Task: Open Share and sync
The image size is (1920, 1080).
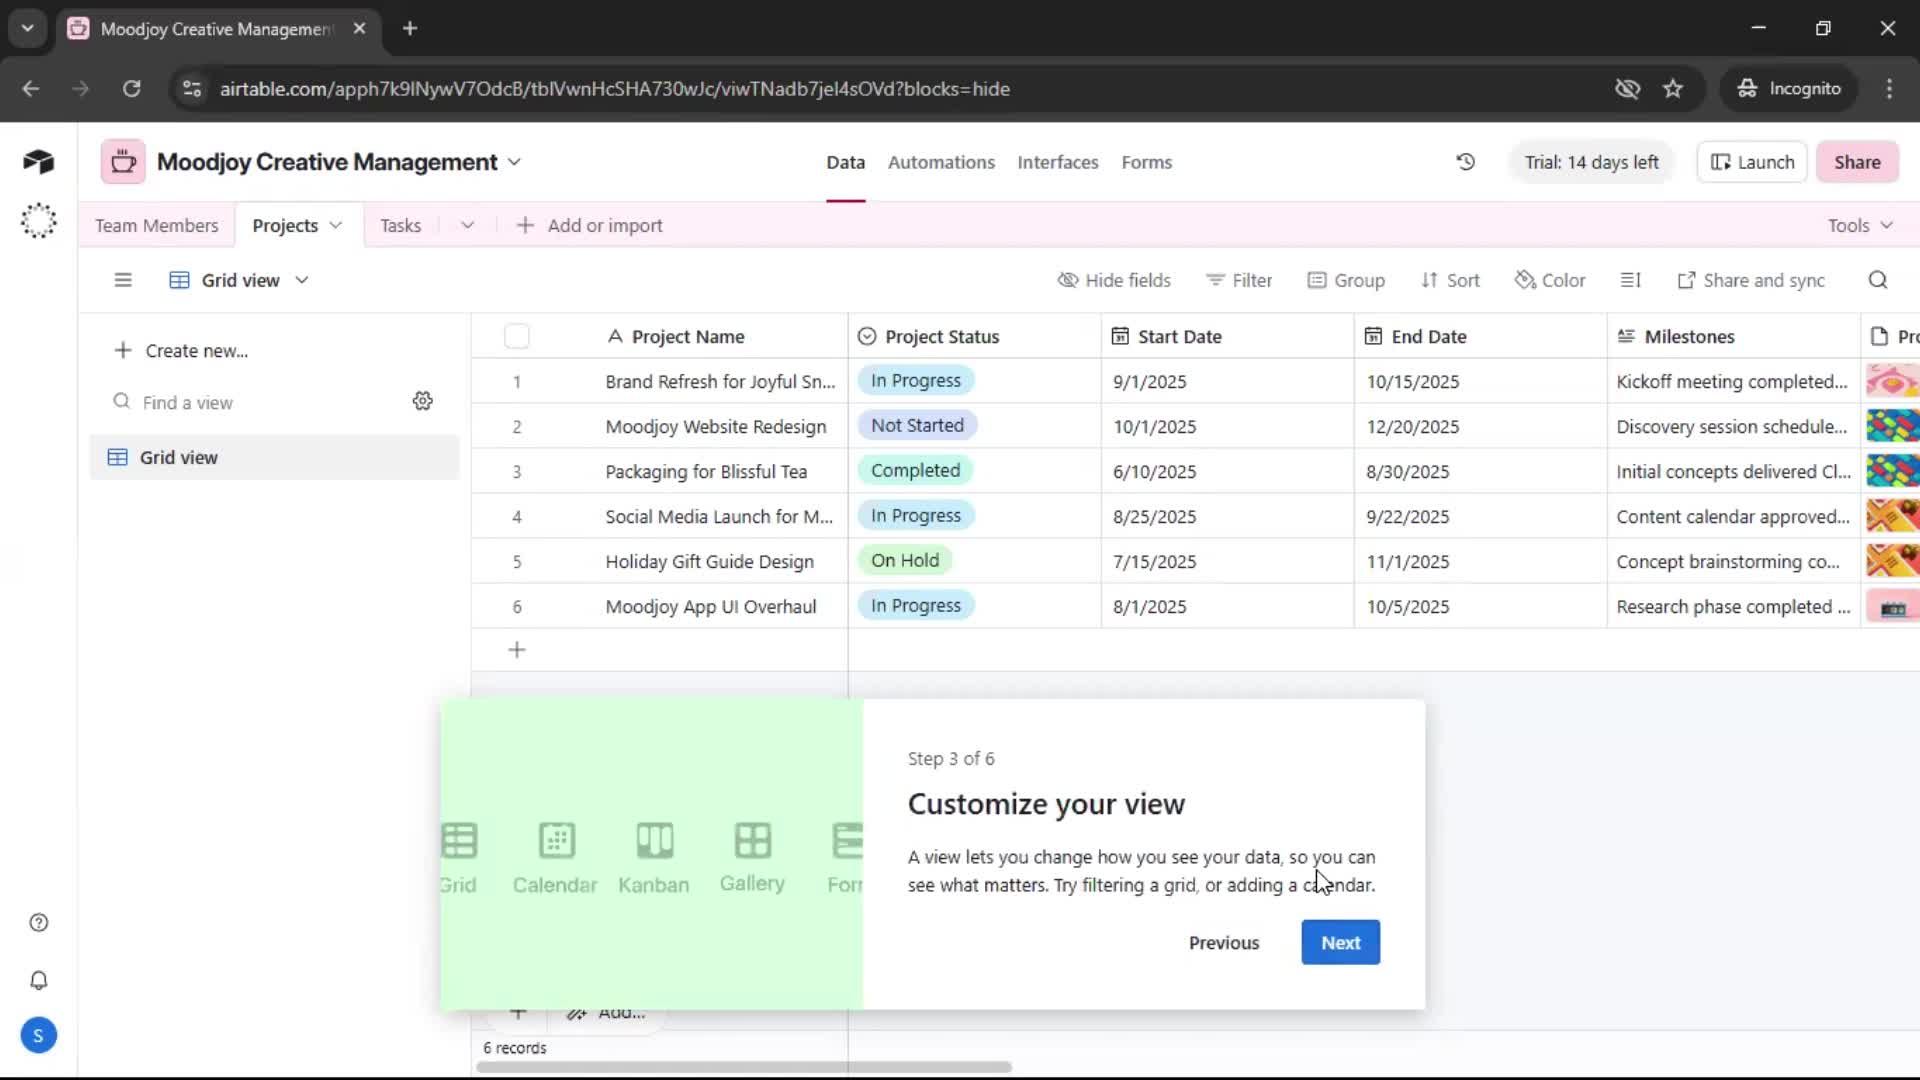Action: [x=1751, y=280]
